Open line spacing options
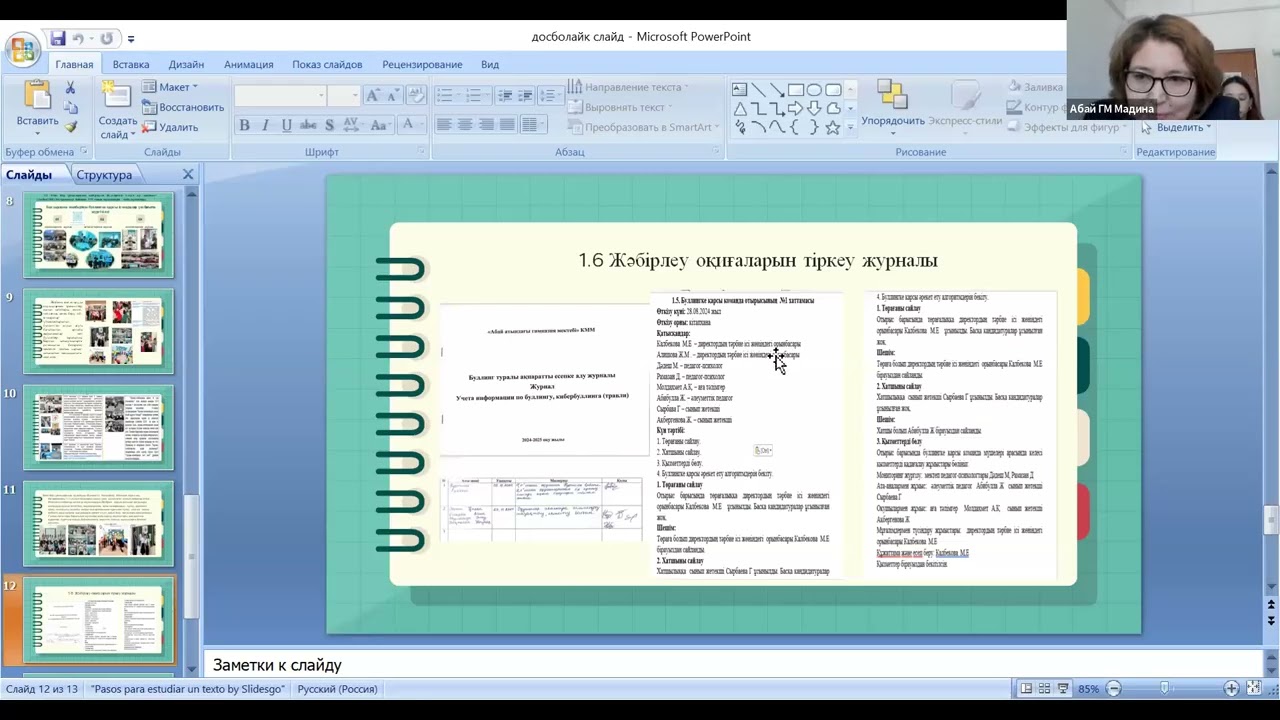1280x720 pixels. coord(550,96)
